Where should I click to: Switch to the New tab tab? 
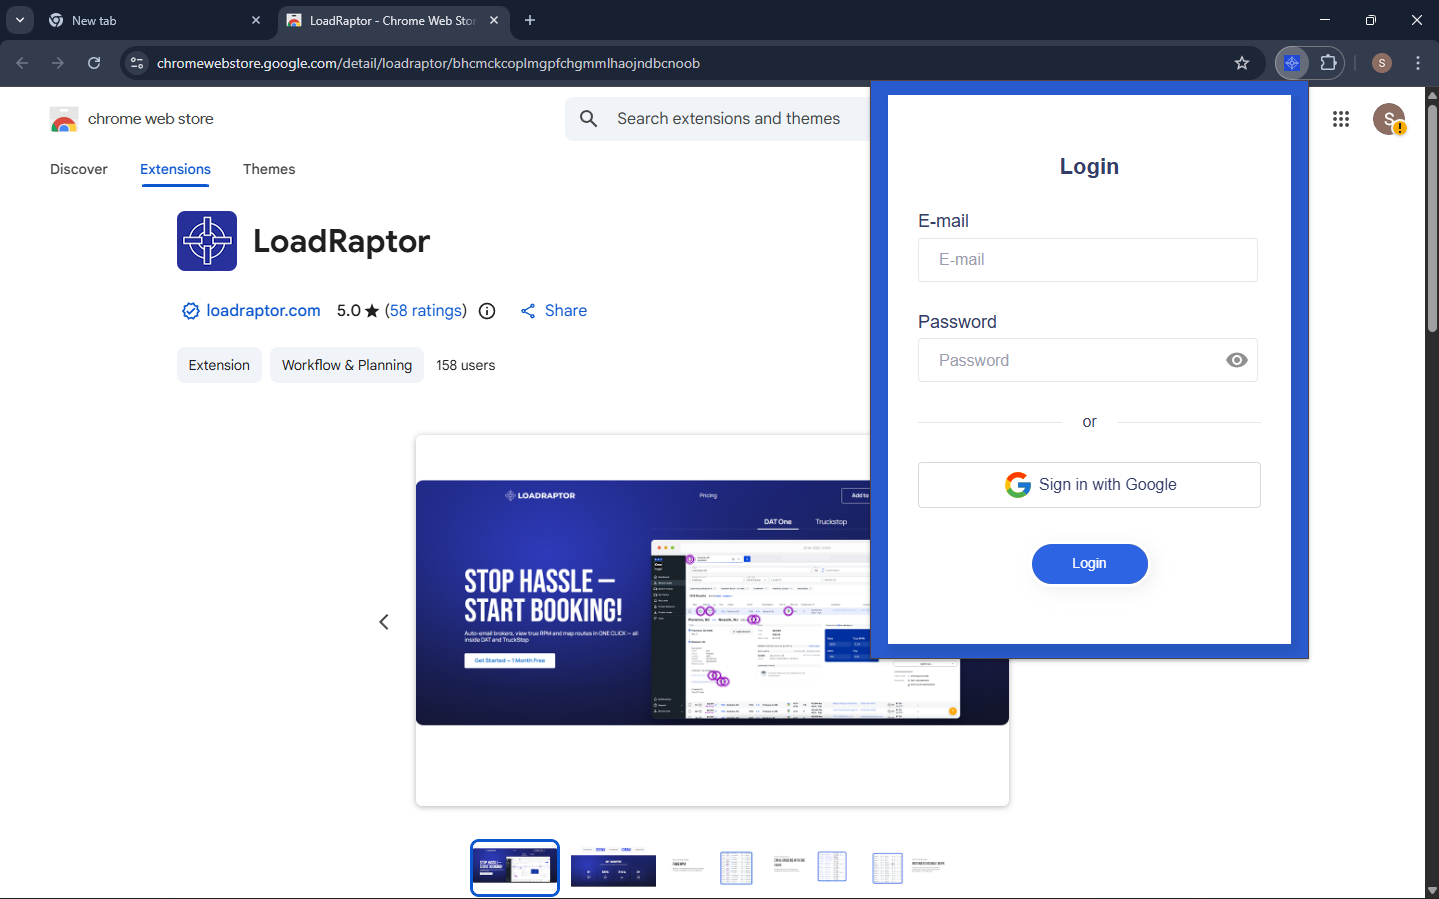pyautogui.click(x=154, y=20)
